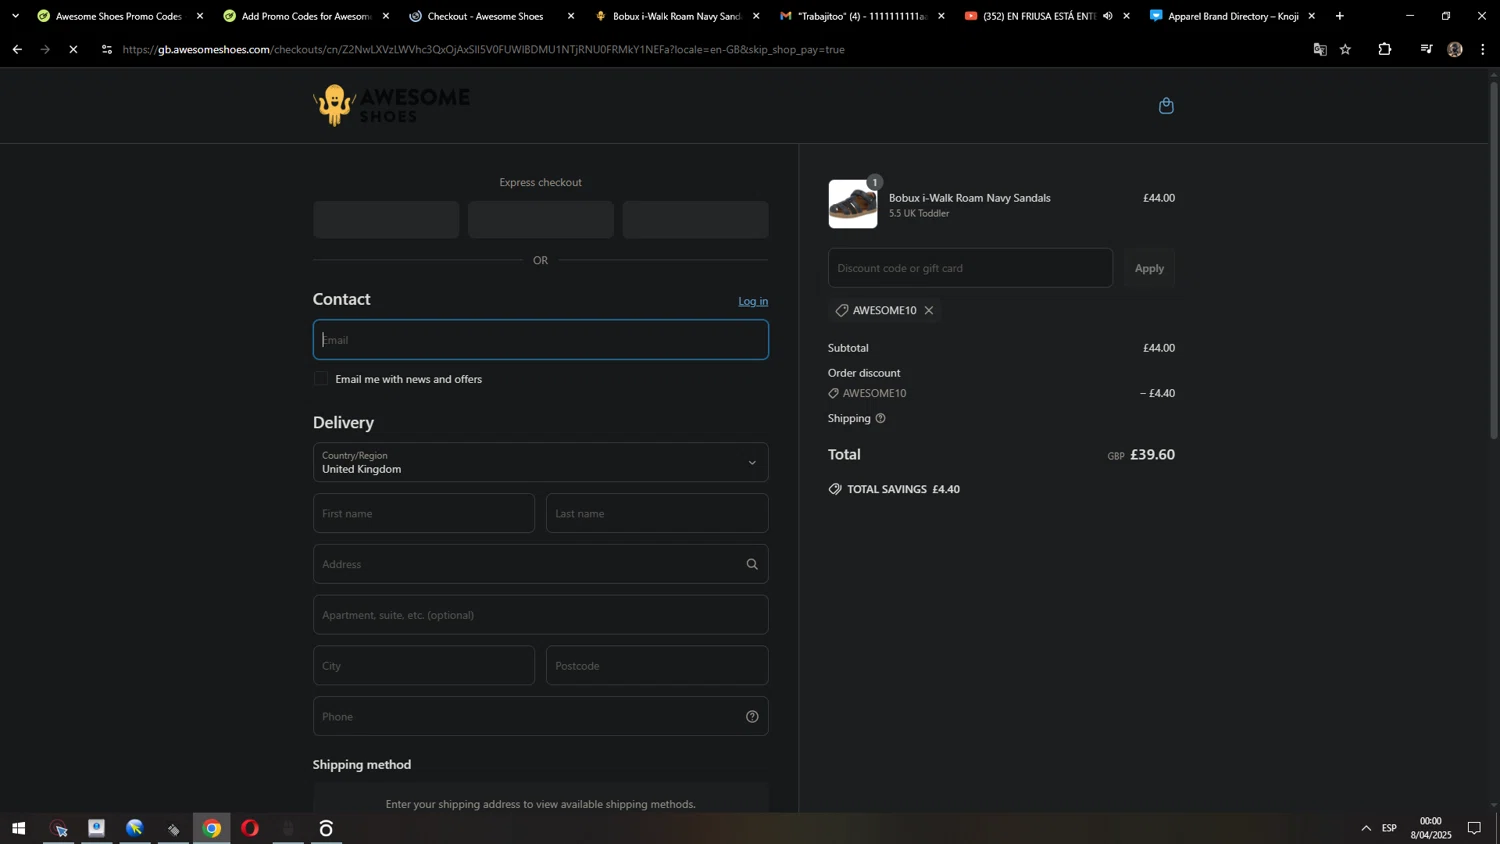Image resolution: width=1500 pixels, height=844 pixels.
Task: Click the Email input field
Action: coord(541,340)
